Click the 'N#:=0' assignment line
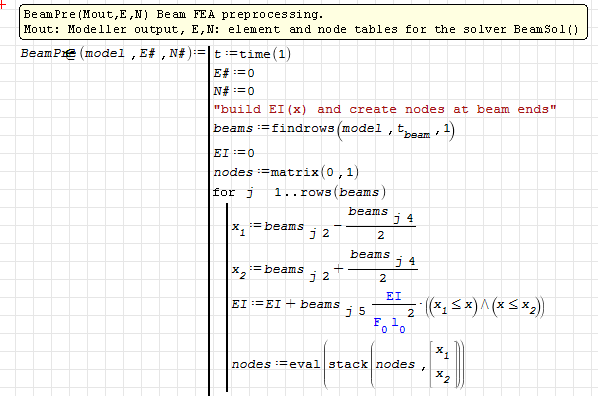598x396 pixels. pyautogui.click(x=234, y=91)
